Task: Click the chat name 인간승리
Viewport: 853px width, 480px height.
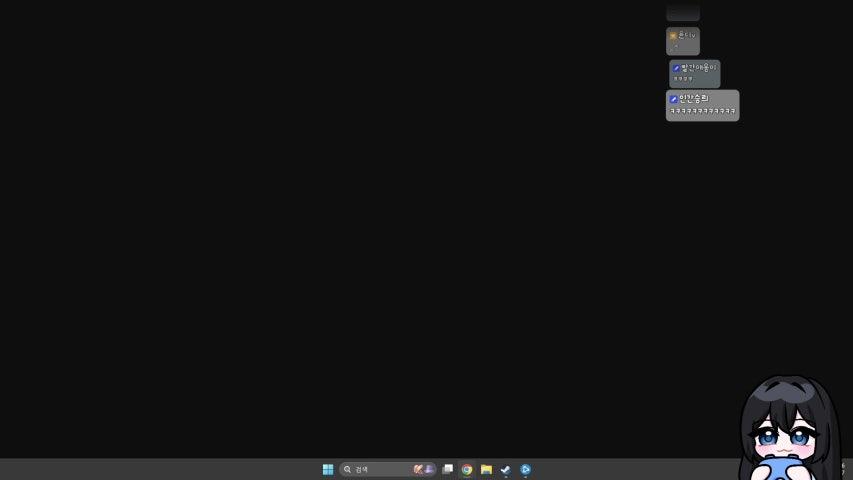Action: [694, 99]
